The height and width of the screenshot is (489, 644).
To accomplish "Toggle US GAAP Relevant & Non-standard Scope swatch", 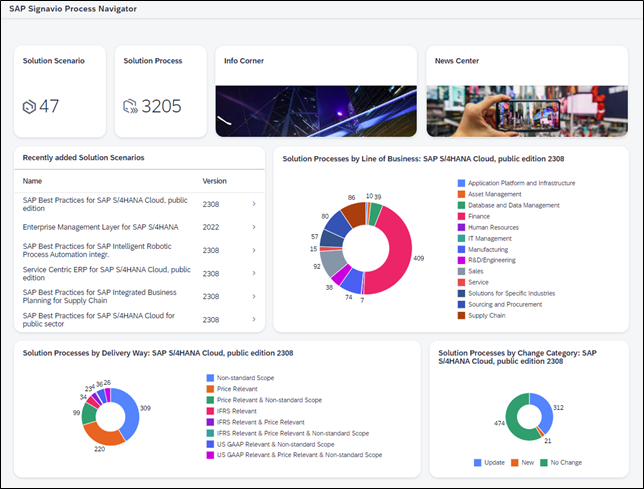I will coord(210,444).
